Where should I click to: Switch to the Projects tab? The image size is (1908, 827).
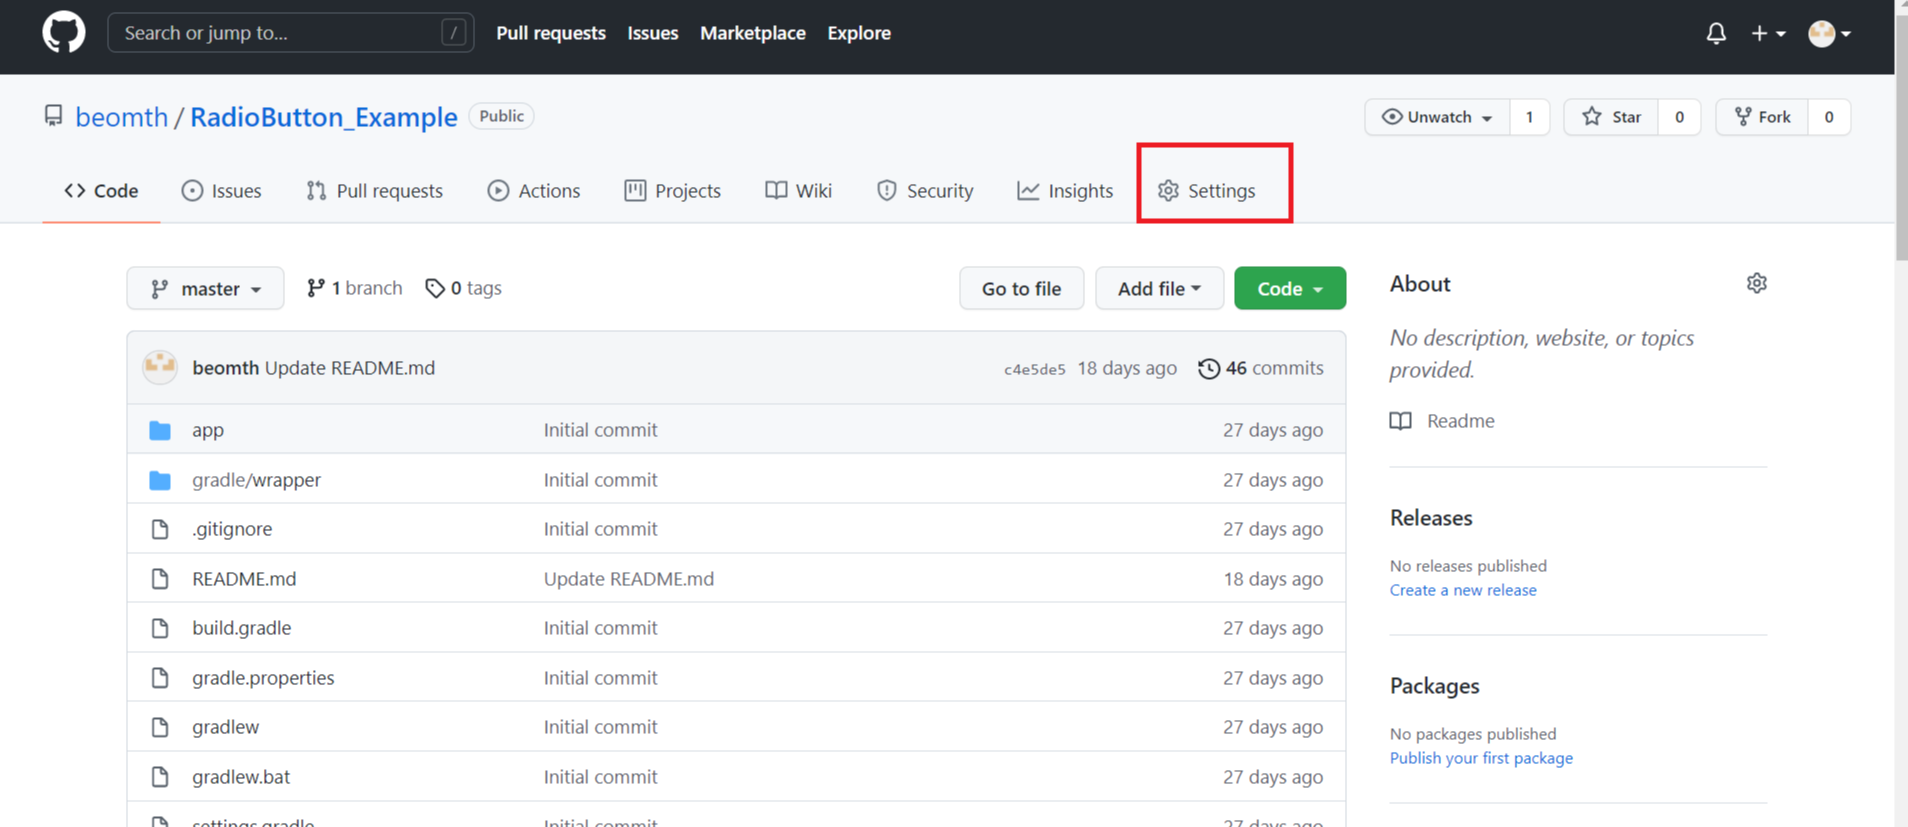(x=672, y=191)
